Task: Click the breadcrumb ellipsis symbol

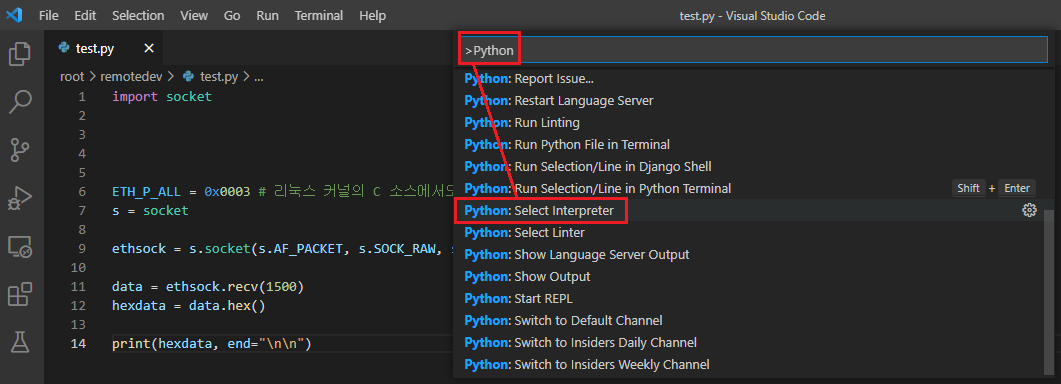Action: [x=258, y=77]
